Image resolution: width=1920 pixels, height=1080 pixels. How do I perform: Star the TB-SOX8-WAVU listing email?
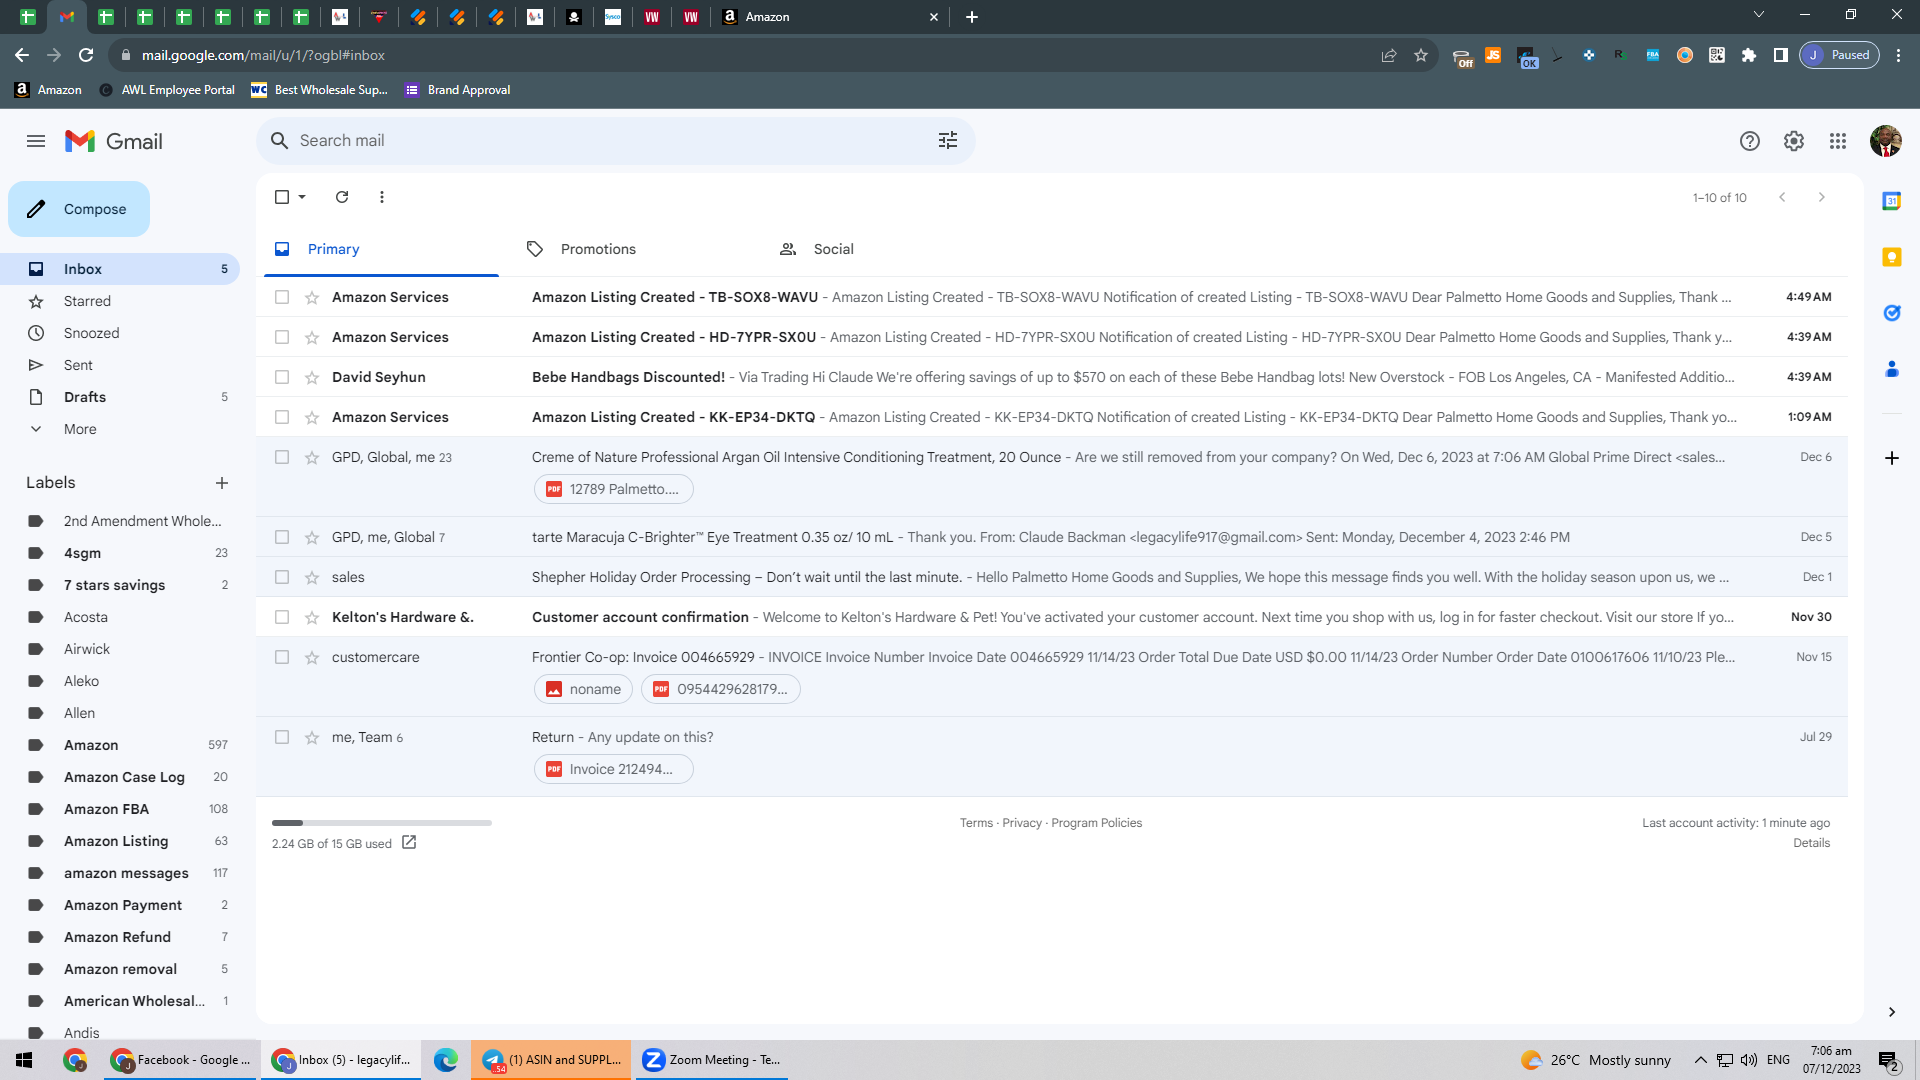point(312,297)
